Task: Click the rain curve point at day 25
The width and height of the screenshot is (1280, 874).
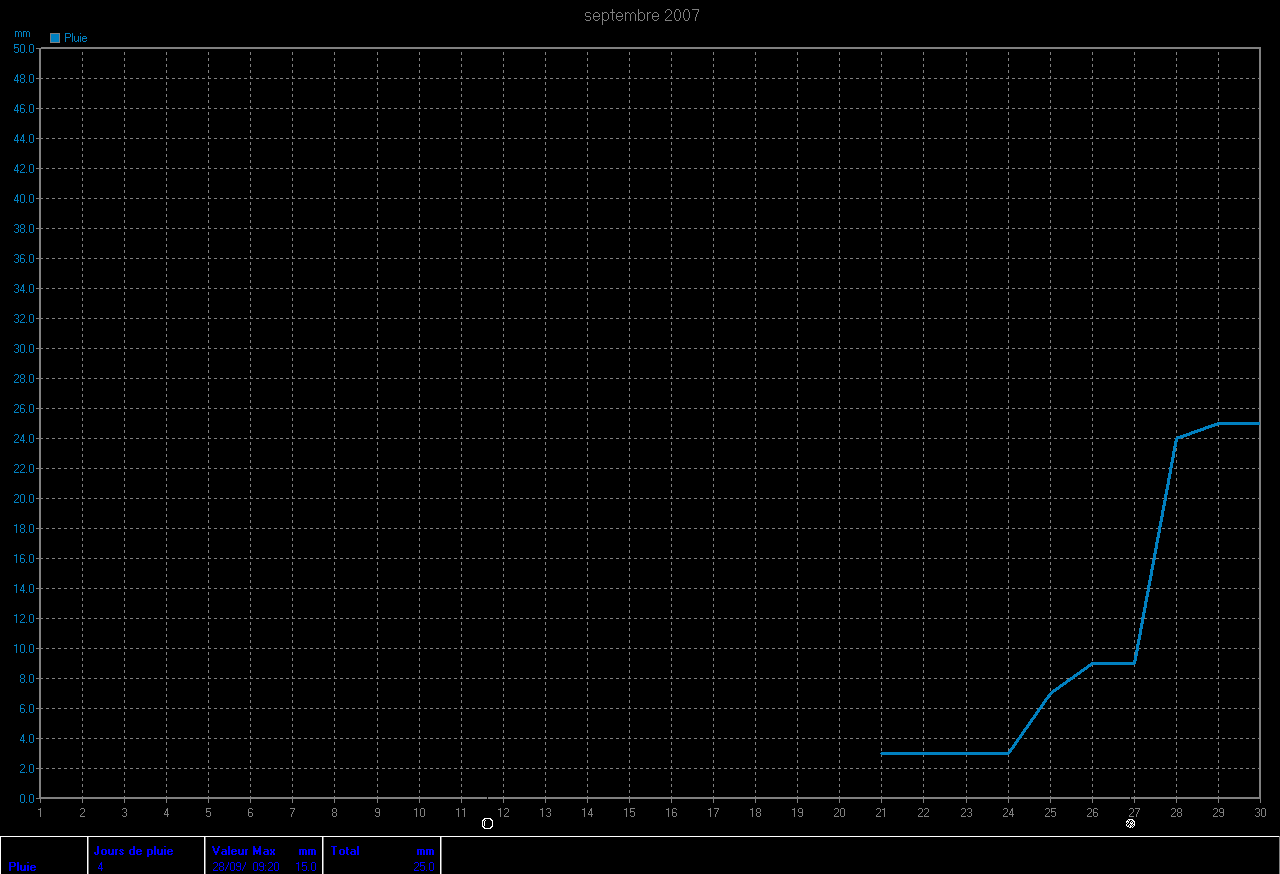Action: pyautogui.click(x=1050, y=693)
